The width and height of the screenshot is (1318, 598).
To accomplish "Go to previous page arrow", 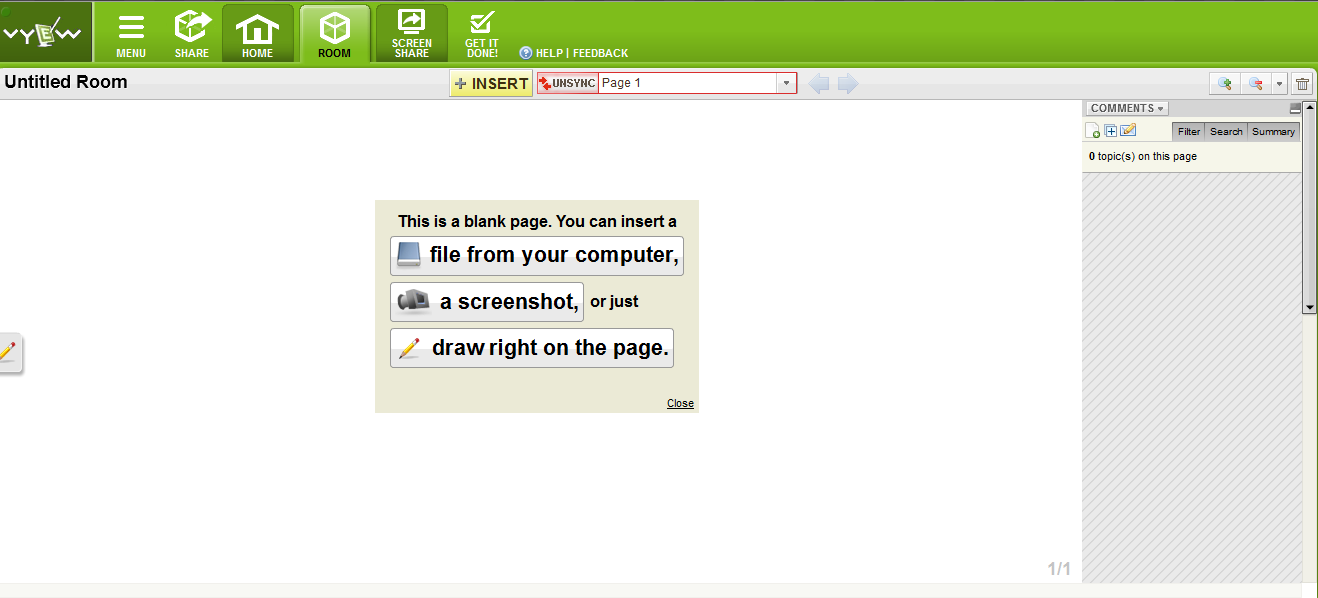I will [819, 84].
